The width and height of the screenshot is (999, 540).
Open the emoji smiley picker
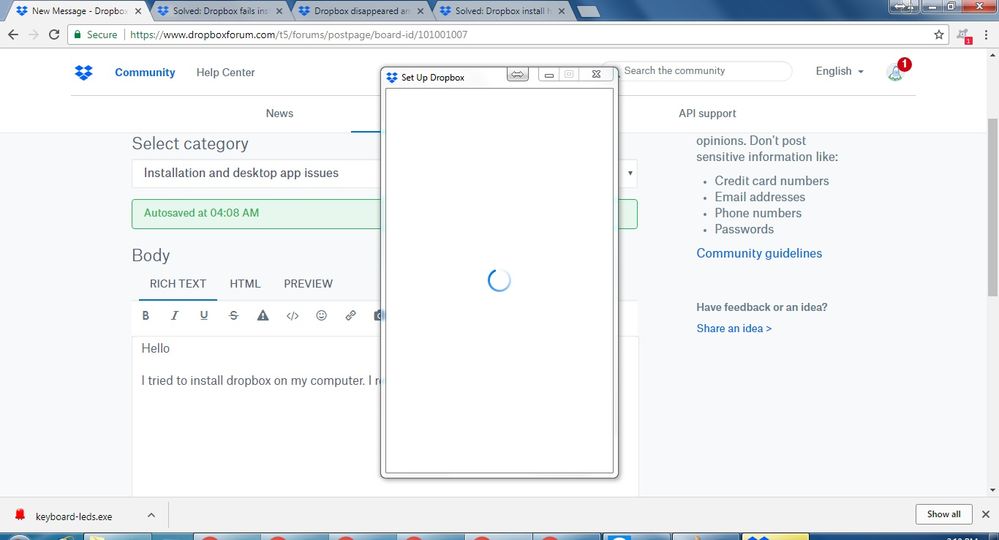(x=322, y=316)
